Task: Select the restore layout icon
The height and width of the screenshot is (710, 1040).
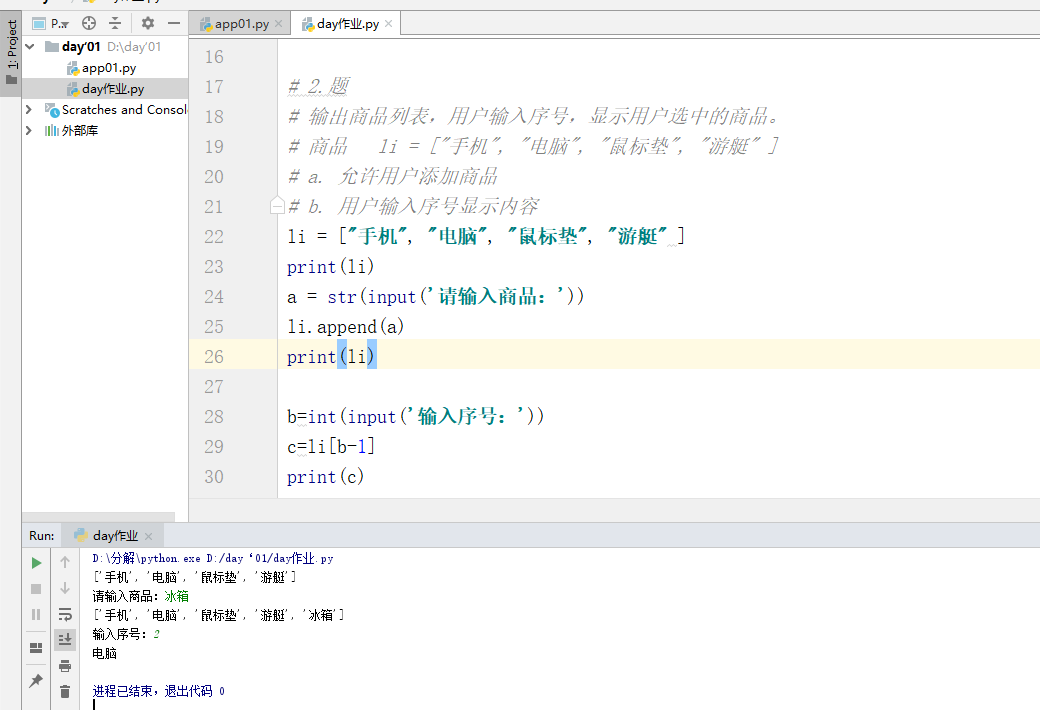Action: click(35, 648)
